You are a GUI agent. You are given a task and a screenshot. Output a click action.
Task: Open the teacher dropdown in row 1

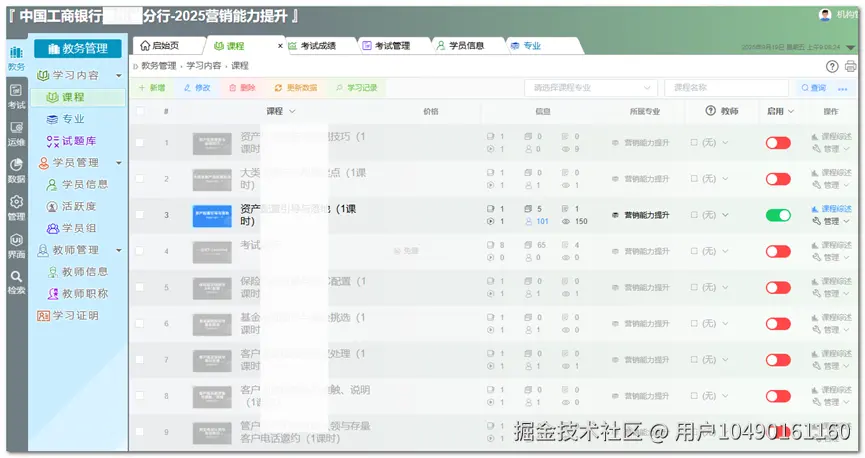point(725,143)
